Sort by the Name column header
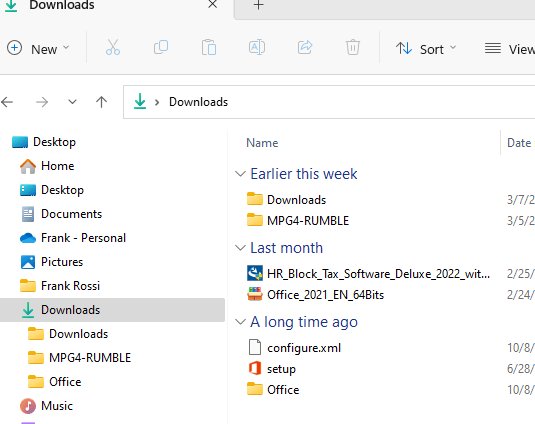This screenshot has width=535, height=424. click(262, 143)
